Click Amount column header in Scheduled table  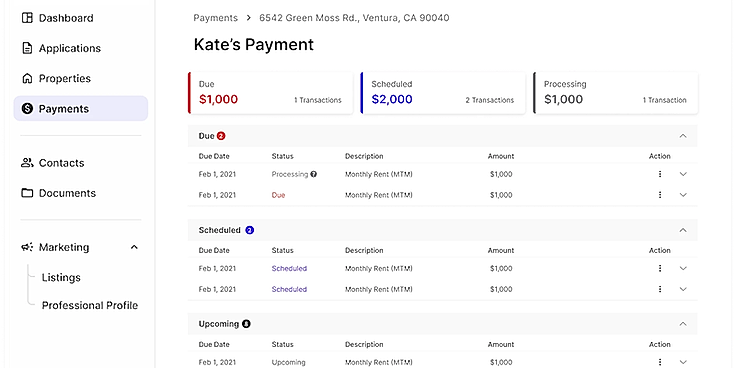click(501, 251)
